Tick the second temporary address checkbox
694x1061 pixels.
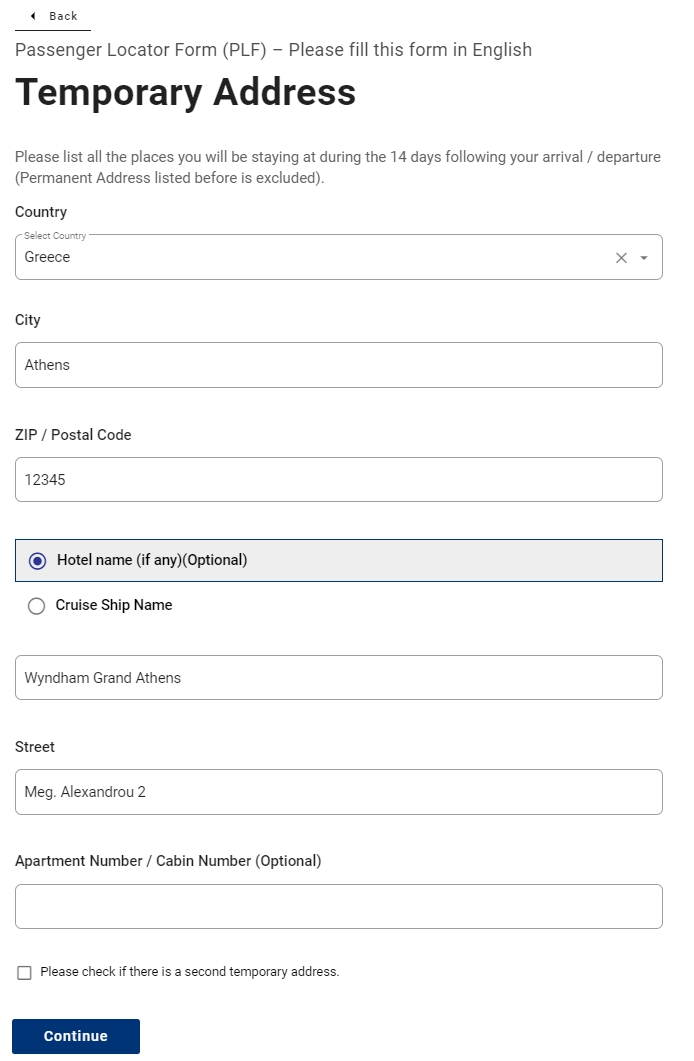tap(25, 972)
